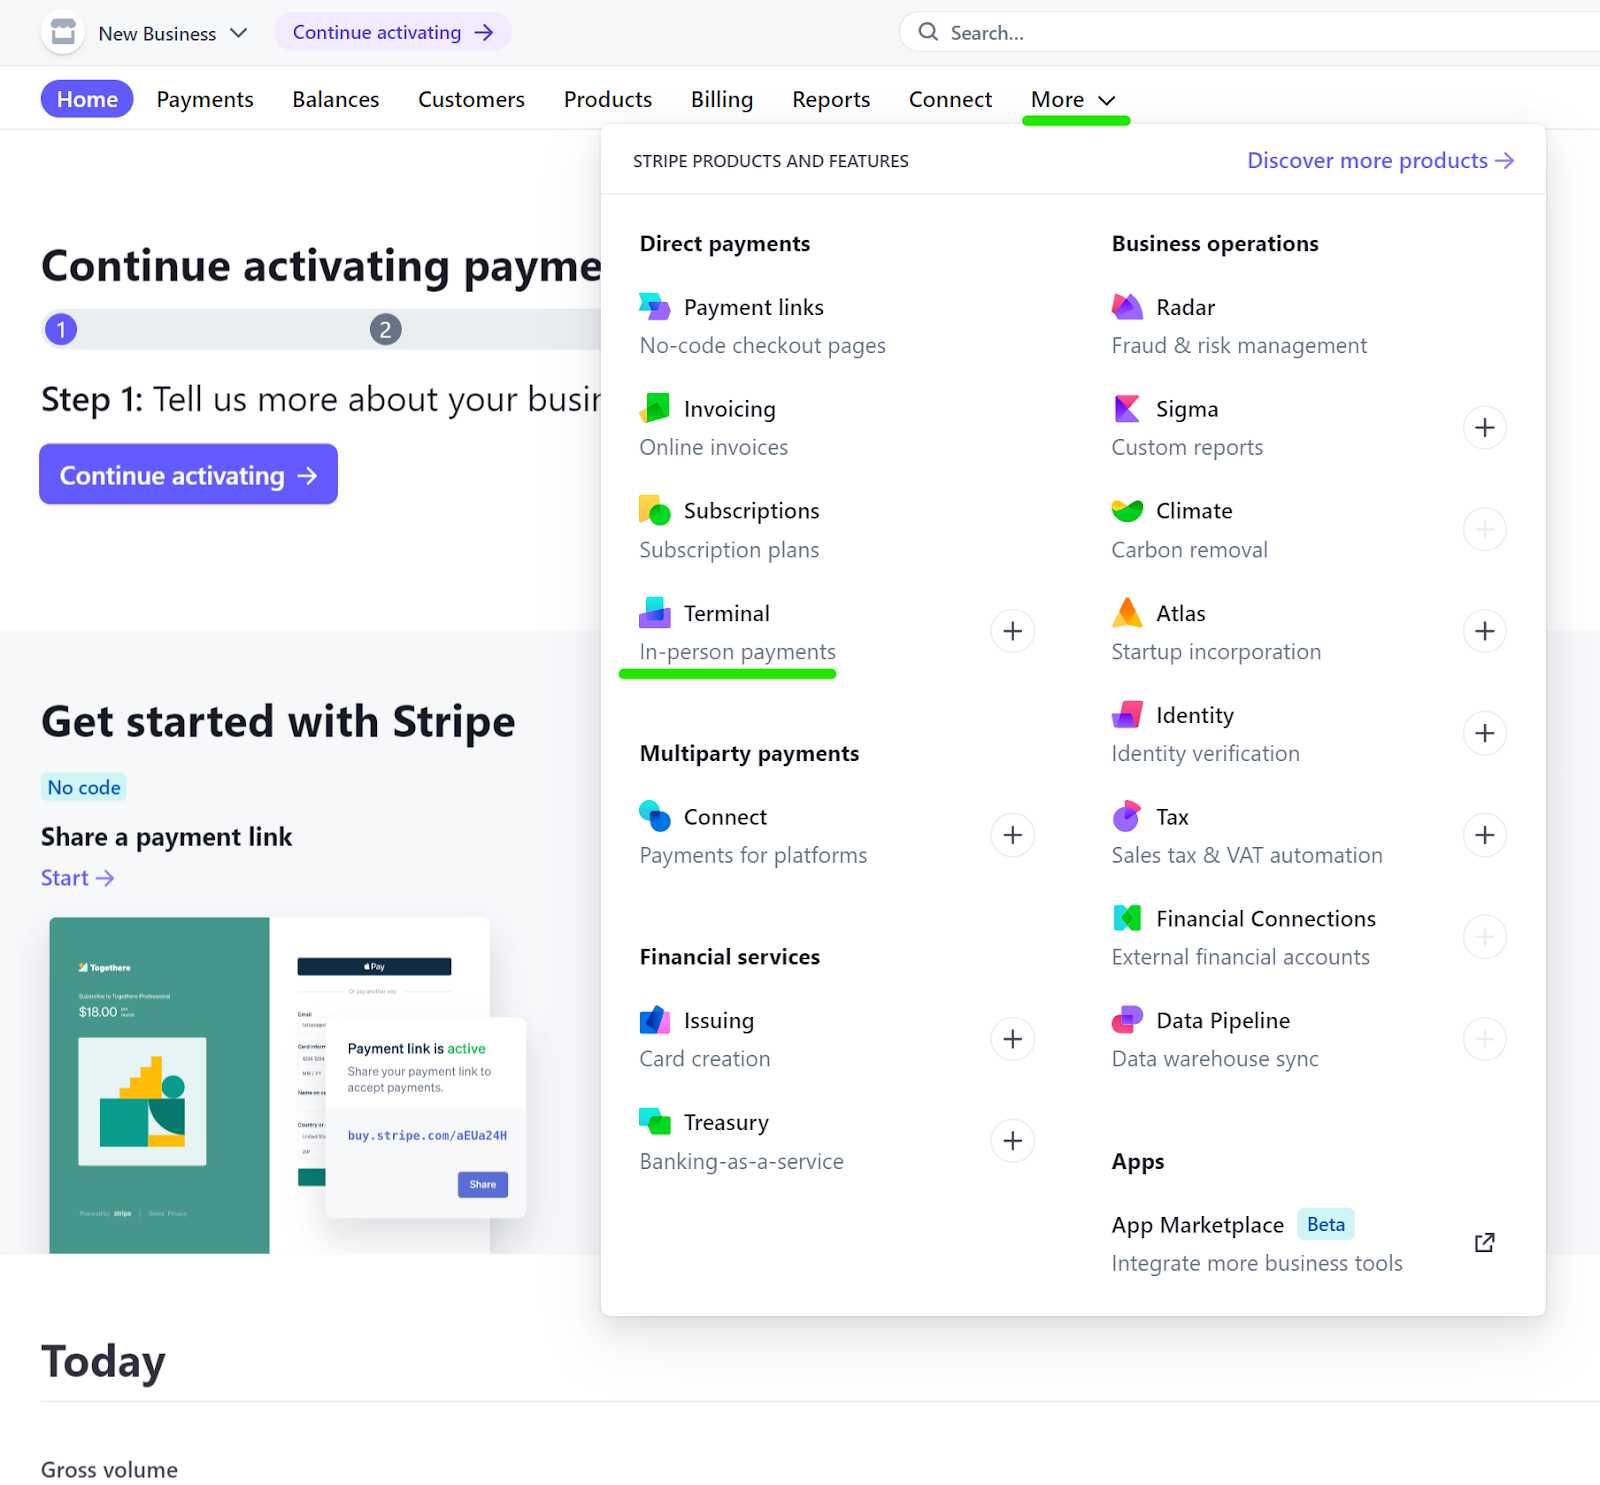The height and width of the screenshot is (1485, 1600).
Task: Click the Tax product icon
Action: pyautogui.click(x=1127, y=816)
